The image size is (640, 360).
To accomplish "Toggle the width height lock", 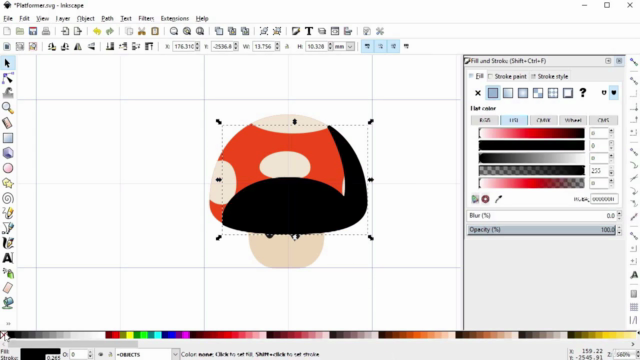I will click(287, 47).
